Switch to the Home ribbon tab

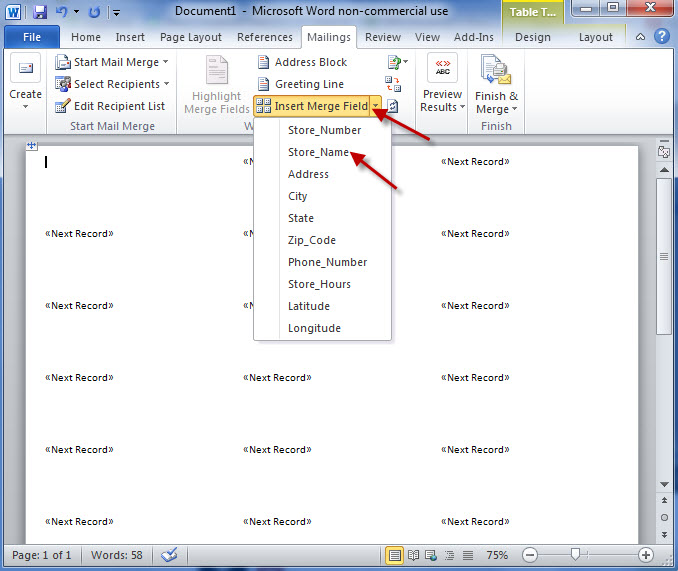point(86,38)
